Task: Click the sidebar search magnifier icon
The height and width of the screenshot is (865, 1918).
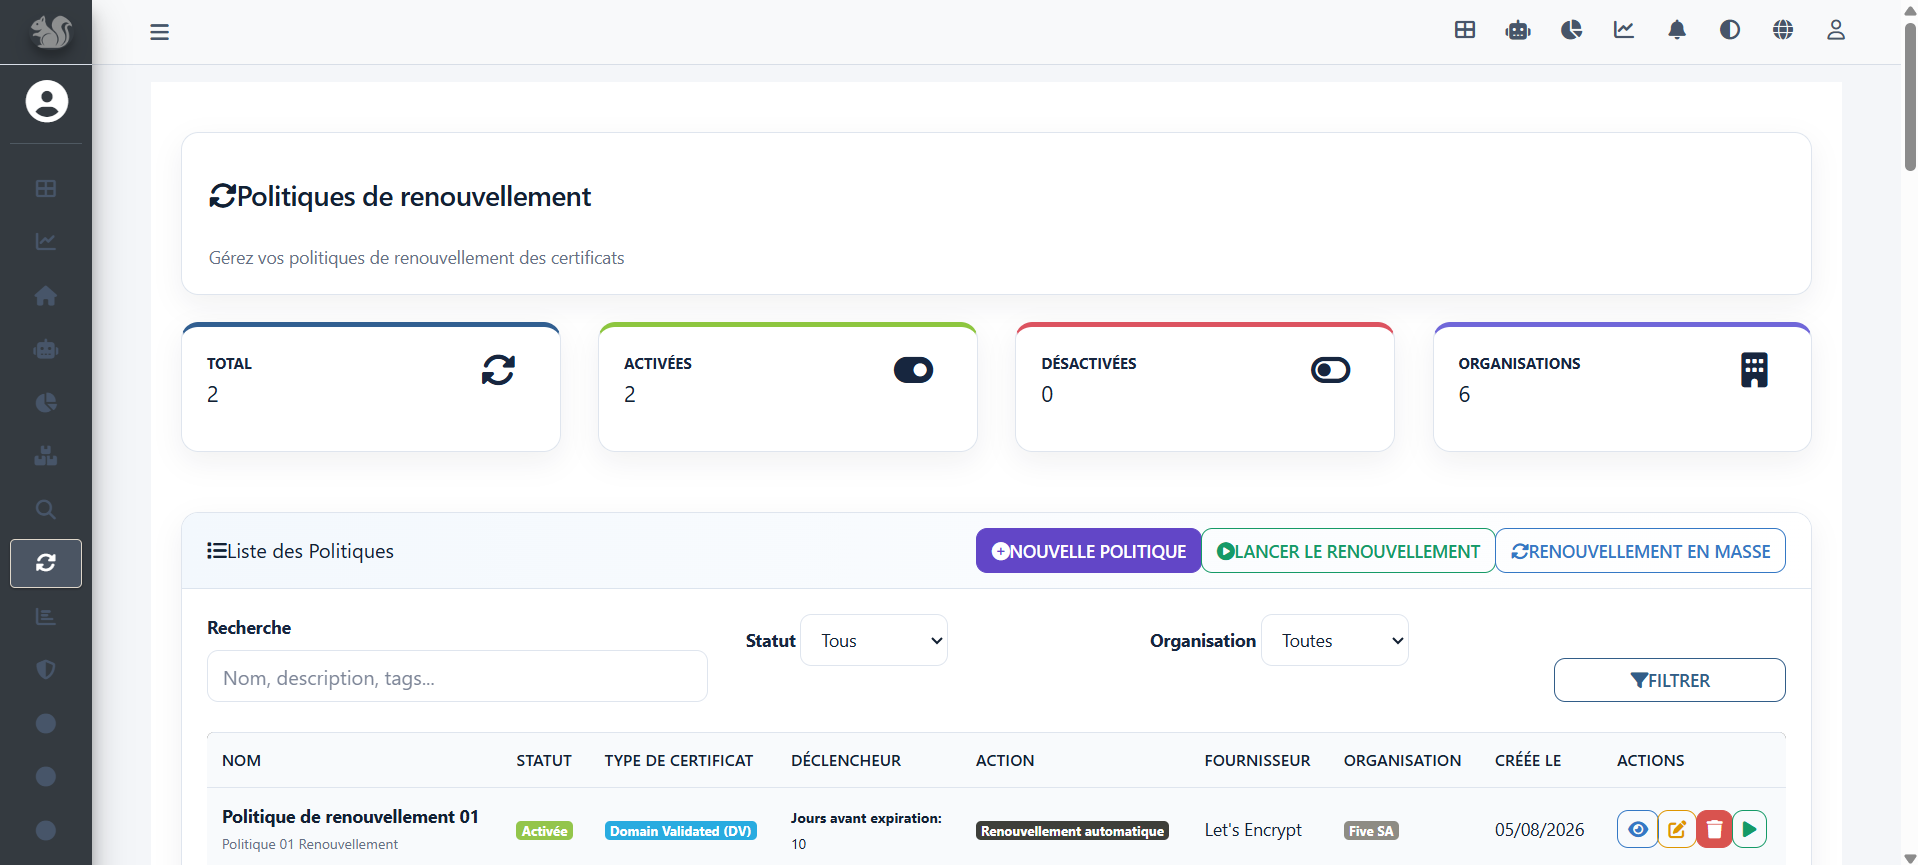Action: point(46,509)
